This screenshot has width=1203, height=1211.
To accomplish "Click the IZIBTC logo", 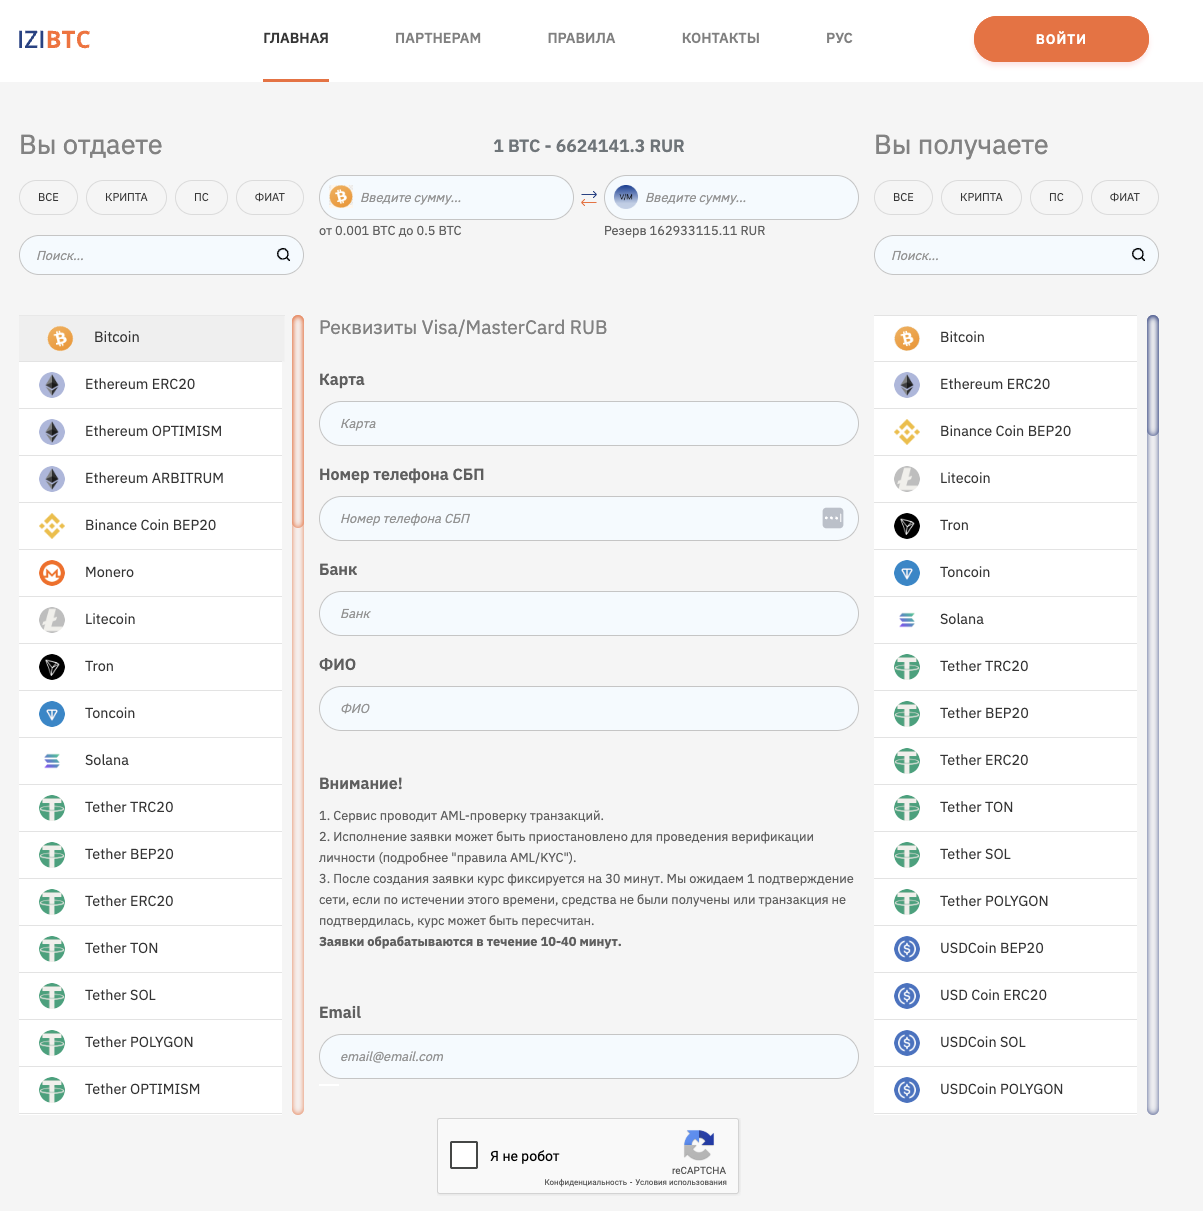I will (x=54, y=40).
